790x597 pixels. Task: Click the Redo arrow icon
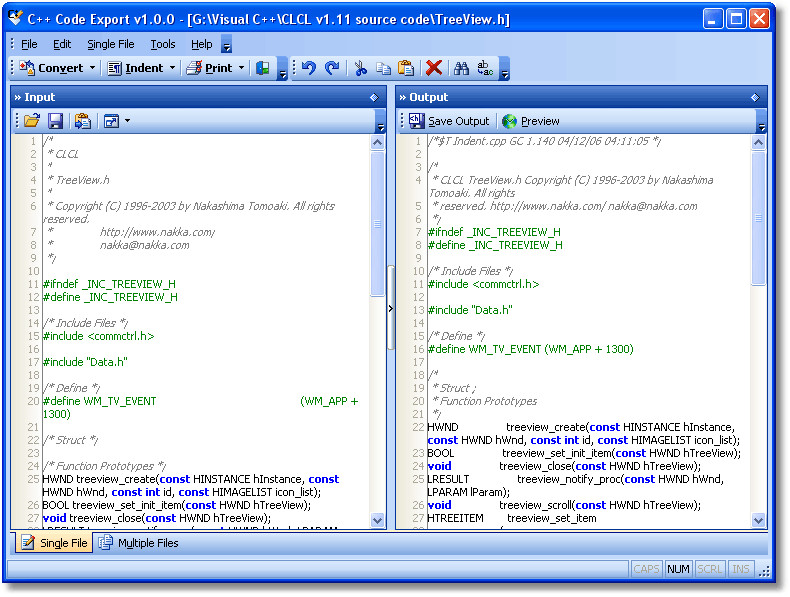332,68
